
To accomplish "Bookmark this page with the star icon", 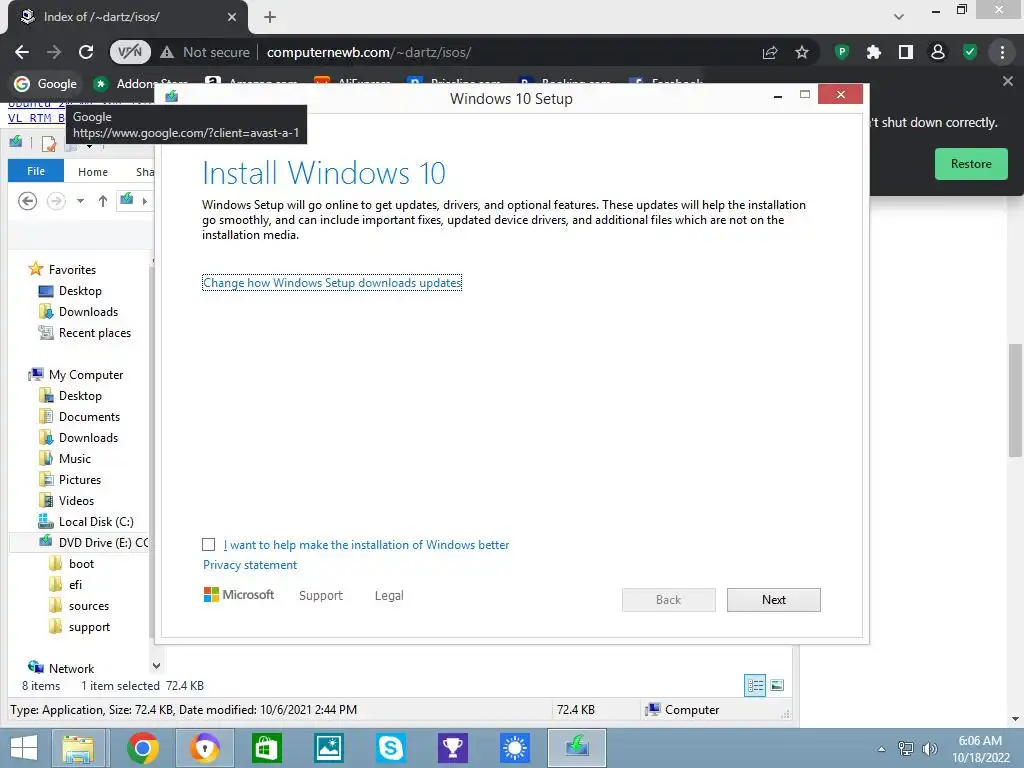I will pyautogui.click(x=802, y=52).
